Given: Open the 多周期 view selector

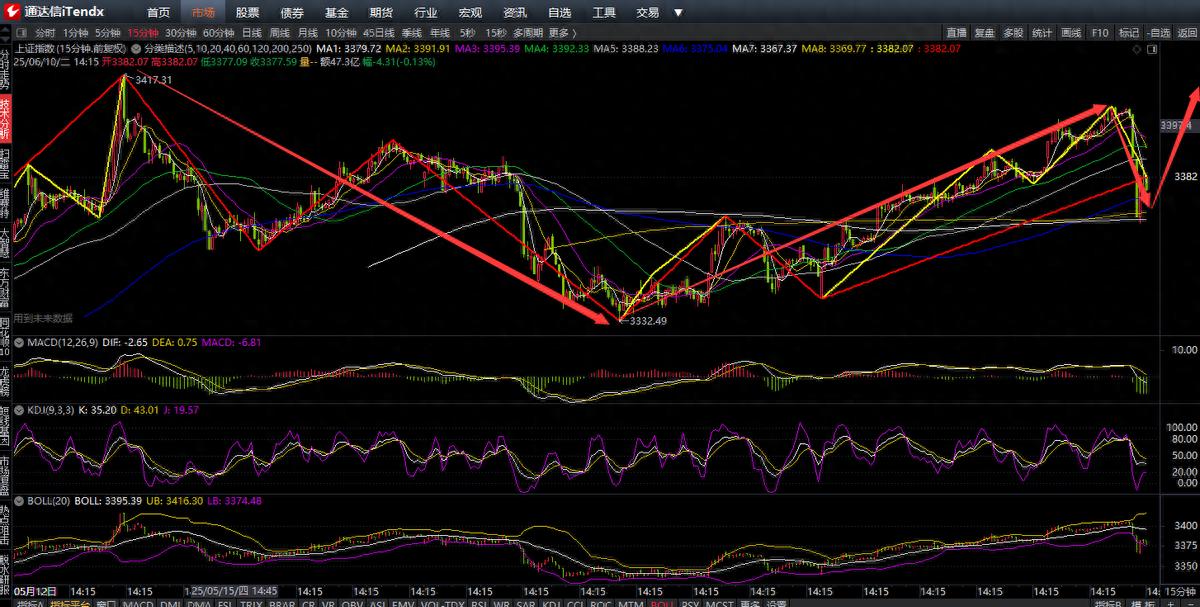Looking at the screenshot, I should click(x=528, y=33).
